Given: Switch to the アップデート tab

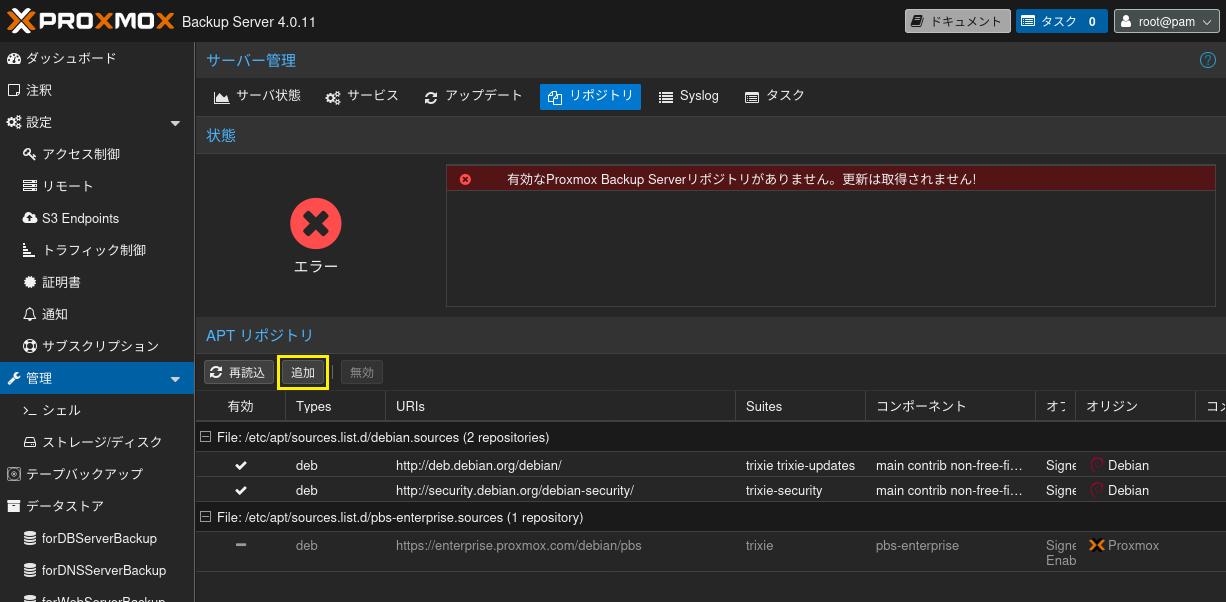Looking at the screenshot, I should click(473, 96).
